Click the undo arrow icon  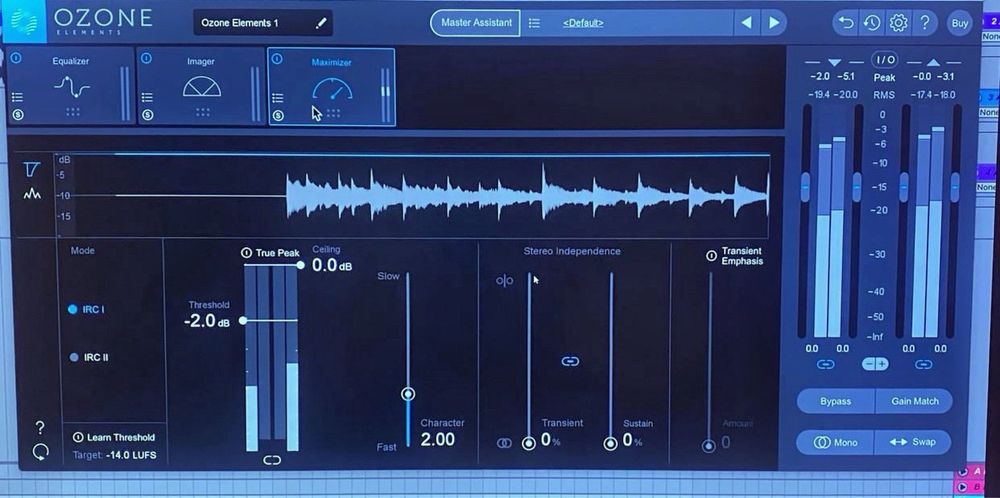(x=846, y=23)
